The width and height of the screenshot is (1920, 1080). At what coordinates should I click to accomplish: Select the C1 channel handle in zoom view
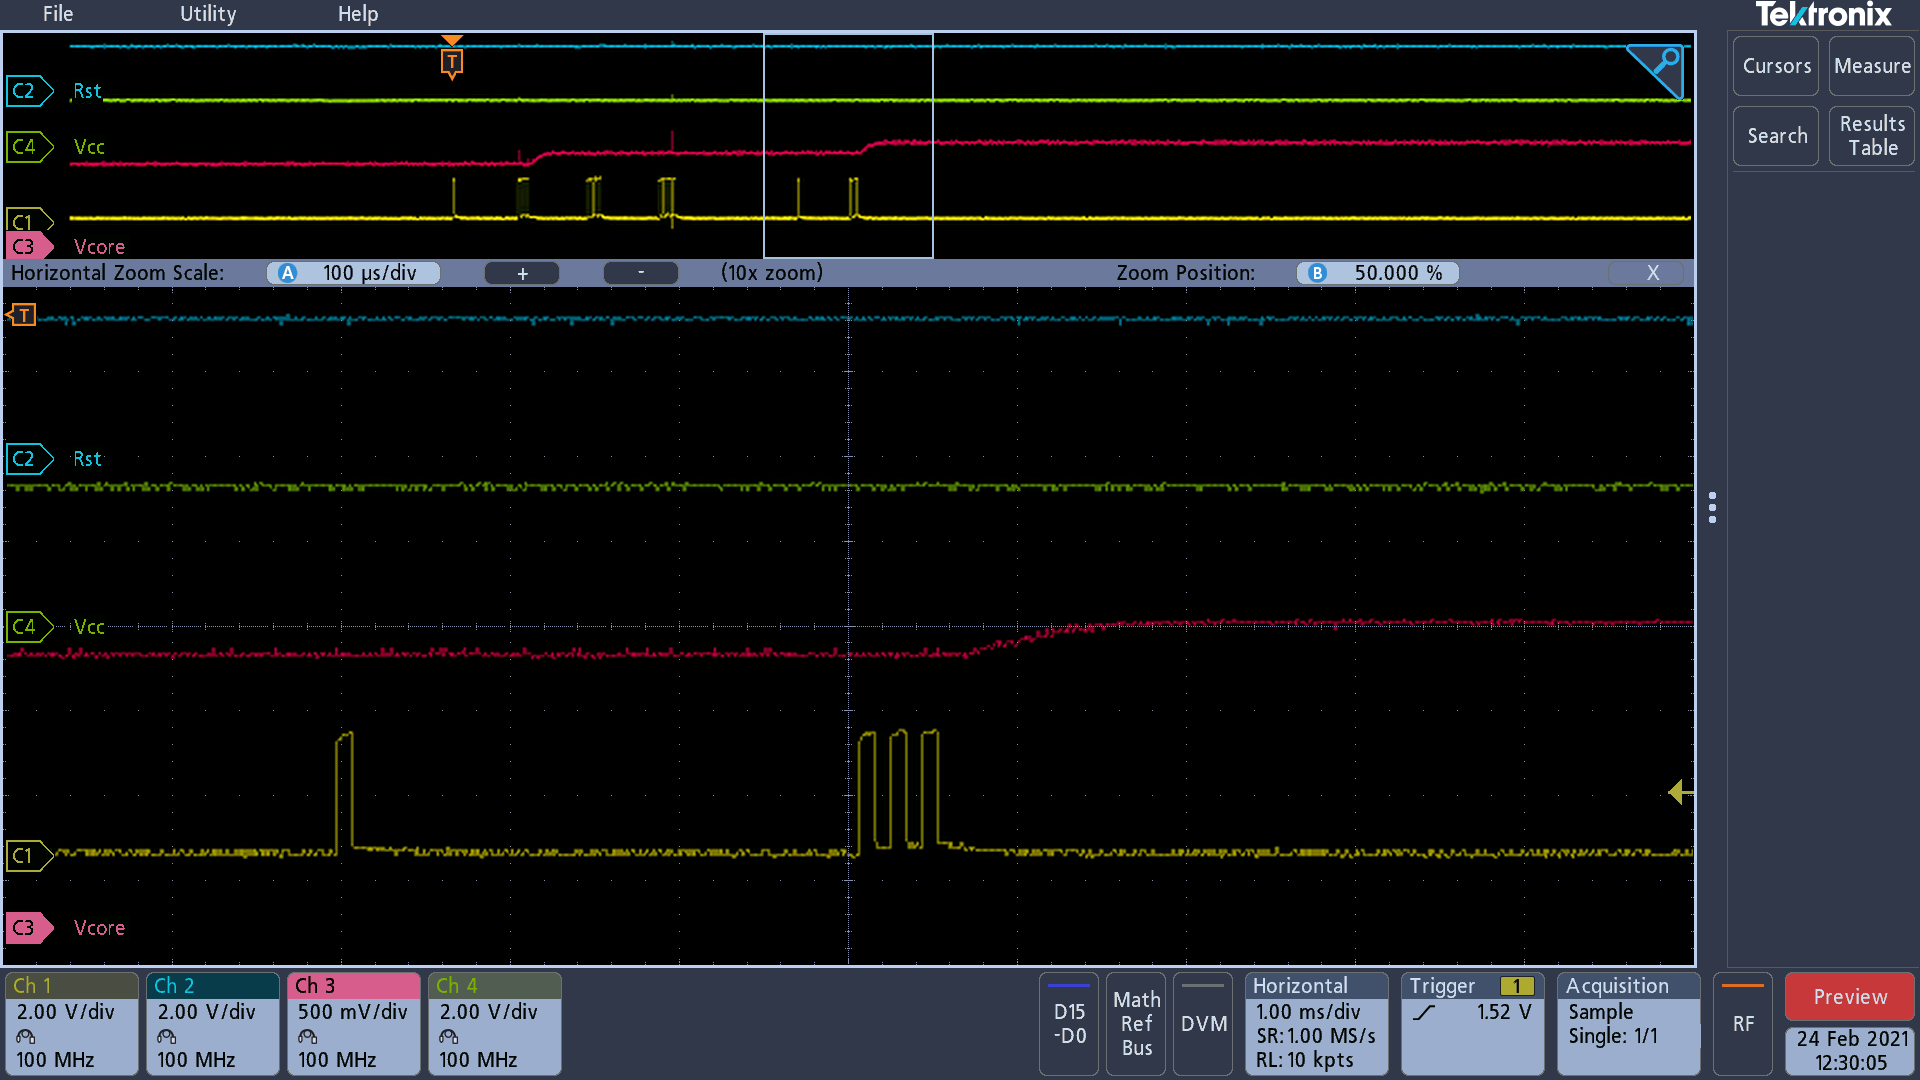tap(28, 856)
